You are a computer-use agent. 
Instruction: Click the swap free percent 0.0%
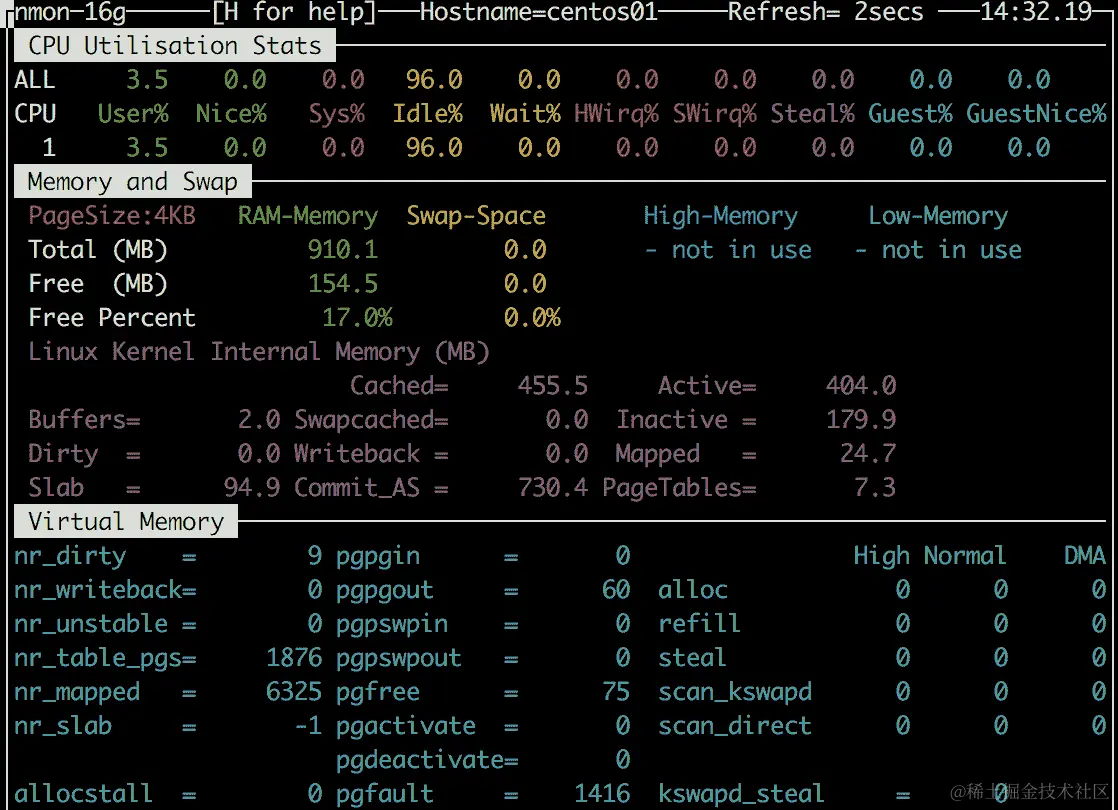(533, 317)
